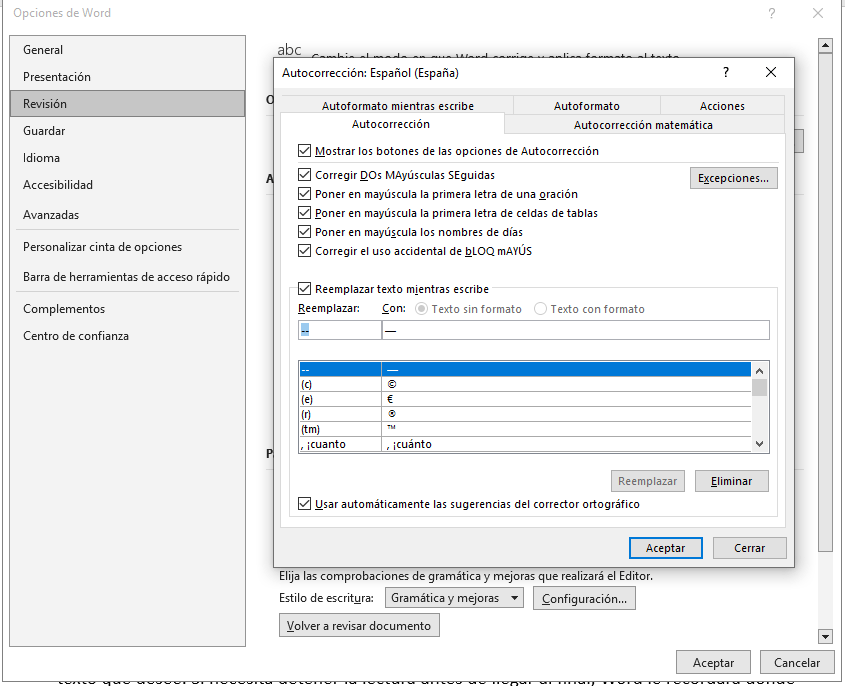845x686 pixels.
Task: Uncheck Corregir DOs MAyúsculas SEguidas
Action: coord(304,175)
